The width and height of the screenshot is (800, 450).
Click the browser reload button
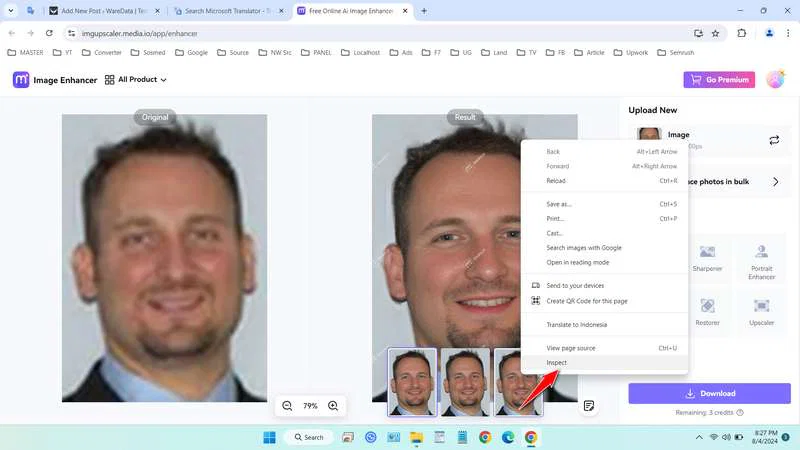point(49,33)
